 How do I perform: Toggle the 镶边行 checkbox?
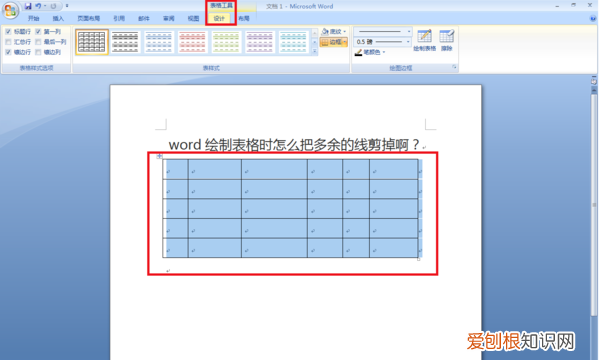pyautogui.click(x=8, y=52)
